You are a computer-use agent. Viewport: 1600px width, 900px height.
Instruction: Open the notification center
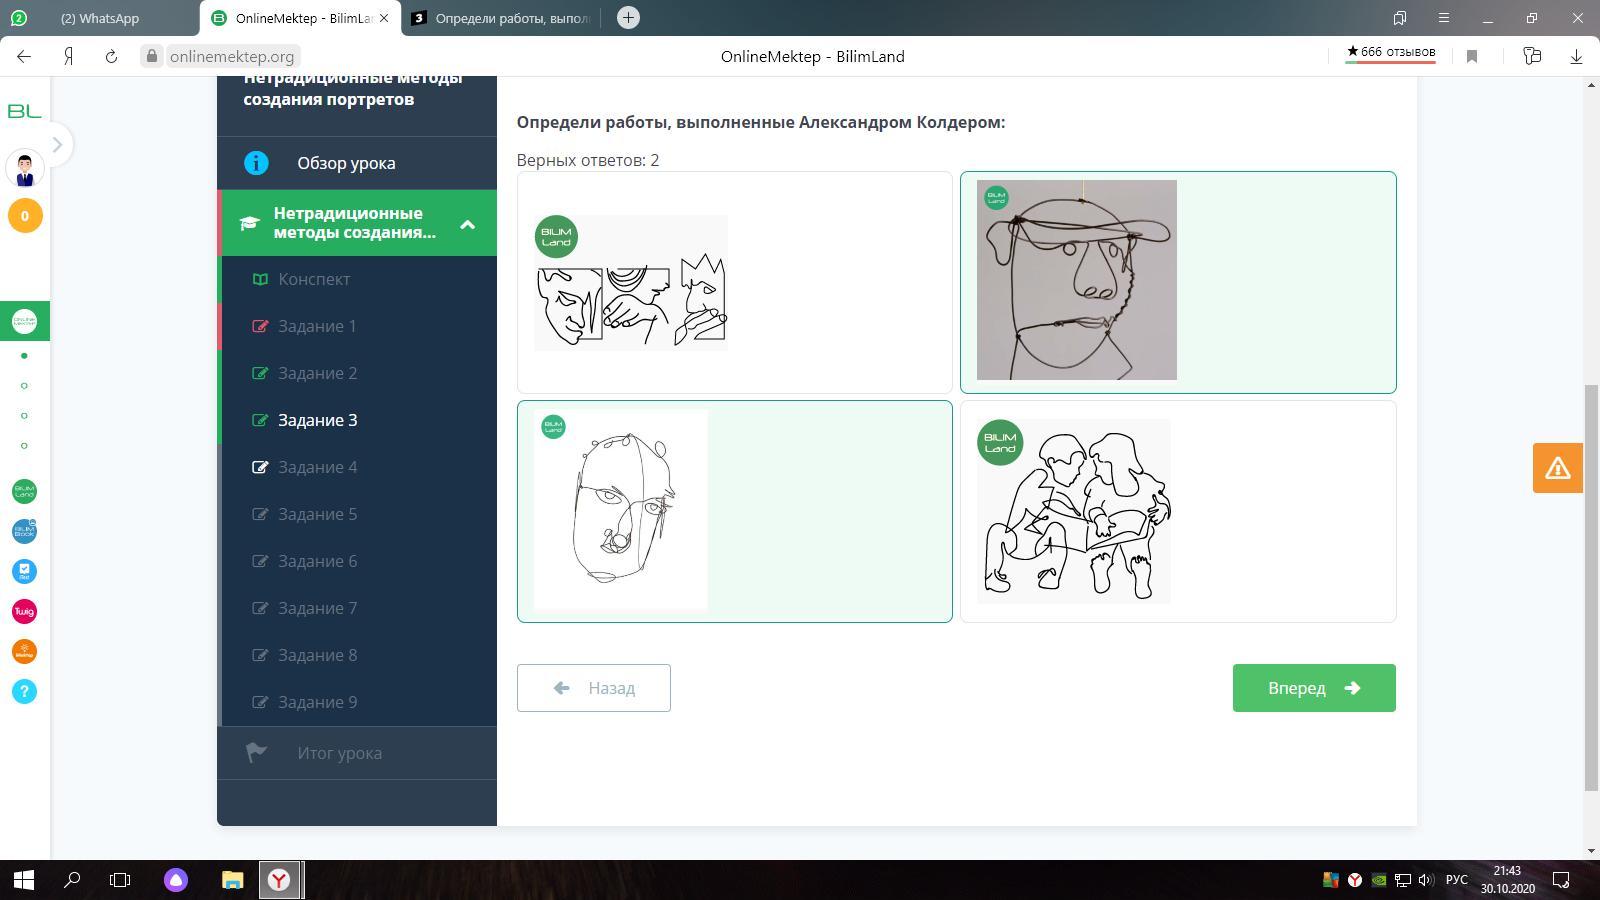tap(1561, 880)
